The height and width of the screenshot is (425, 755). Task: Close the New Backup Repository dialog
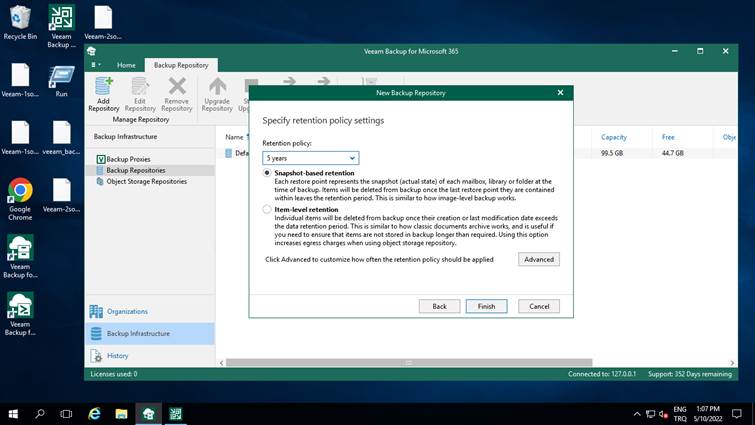point(560,92)
